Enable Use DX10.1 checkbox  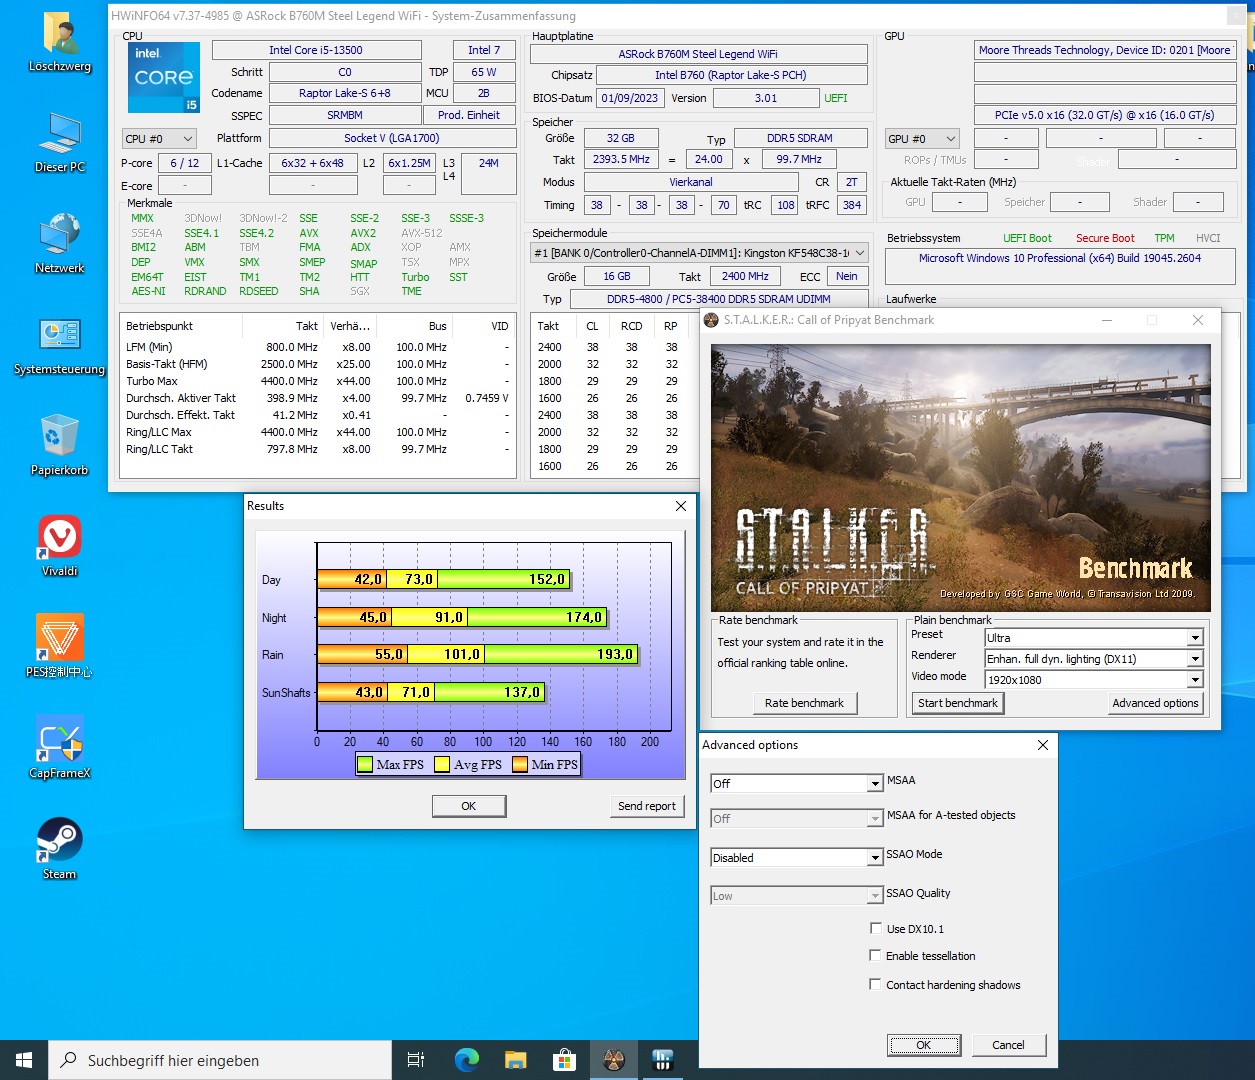(x=876, y=929)
